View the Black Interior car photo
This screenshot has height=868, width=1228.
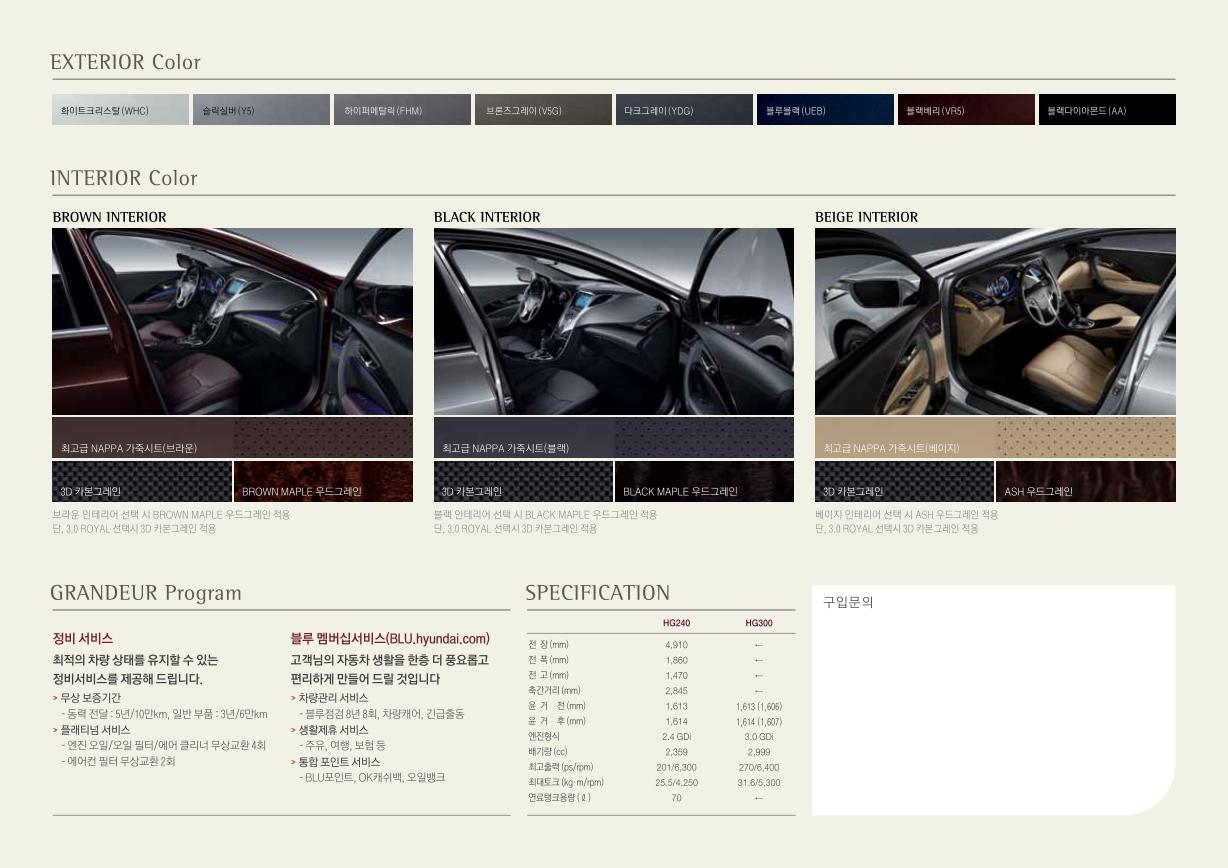pyautogui.click(x=613, y=321)
